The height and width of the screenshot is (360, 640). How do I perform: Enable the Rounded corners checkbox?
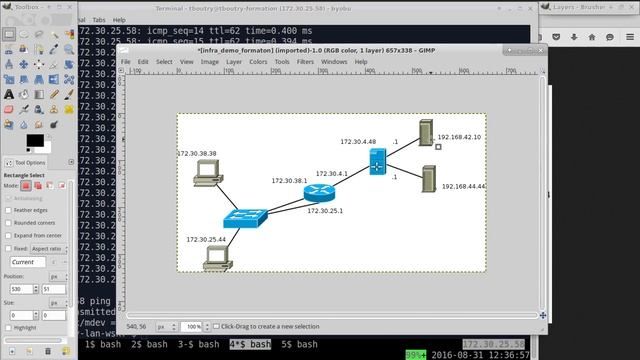[8, 223]
